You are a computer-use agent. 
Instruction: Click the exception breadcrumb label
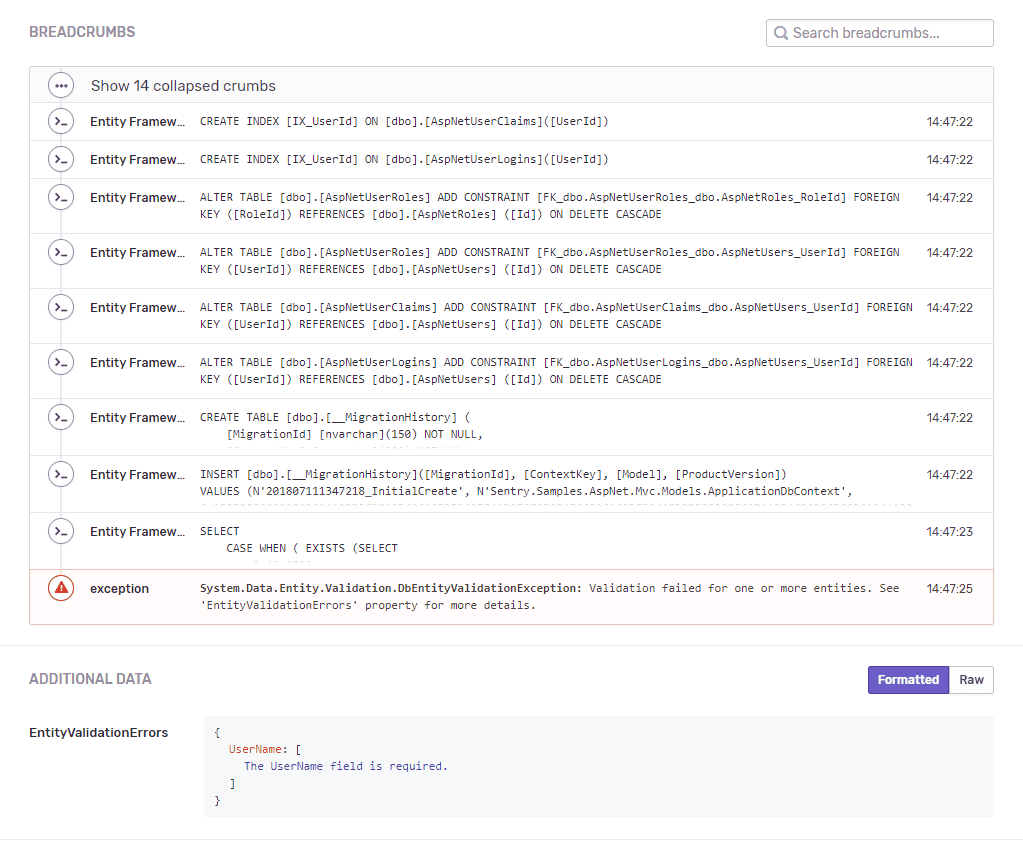click(x=117, y=588)
